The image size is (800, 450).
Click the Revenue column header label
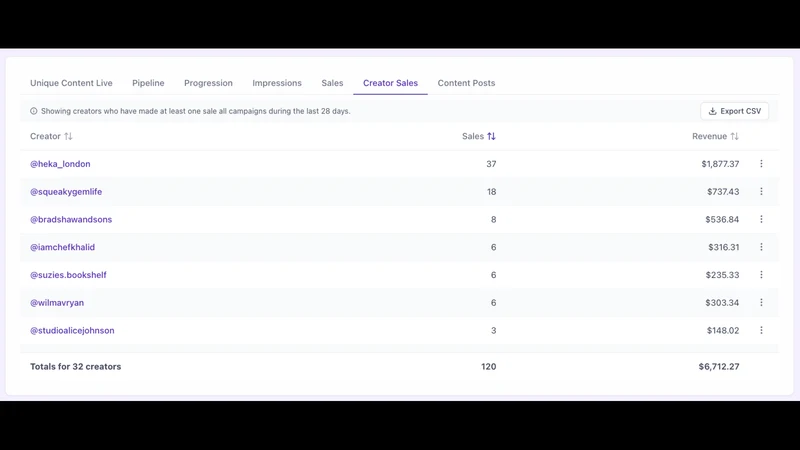[709, 136]
